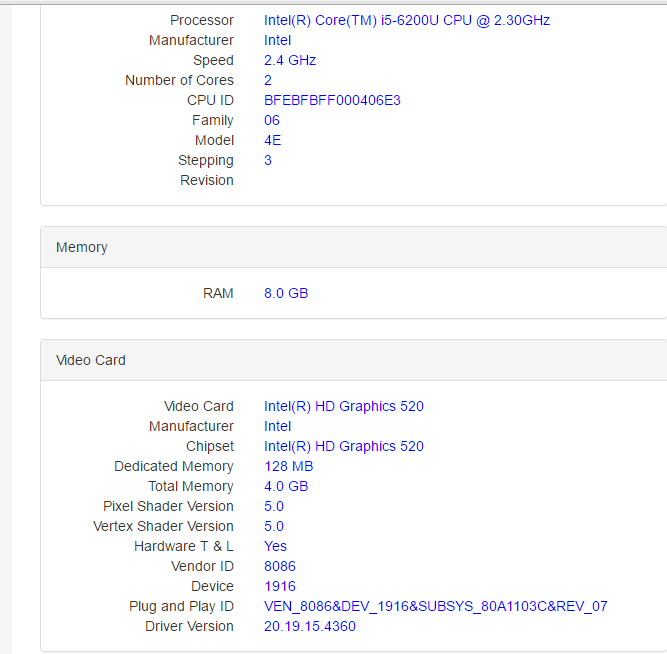
Task: Click the Number of Cores label
Action: [x=179, y=80]
